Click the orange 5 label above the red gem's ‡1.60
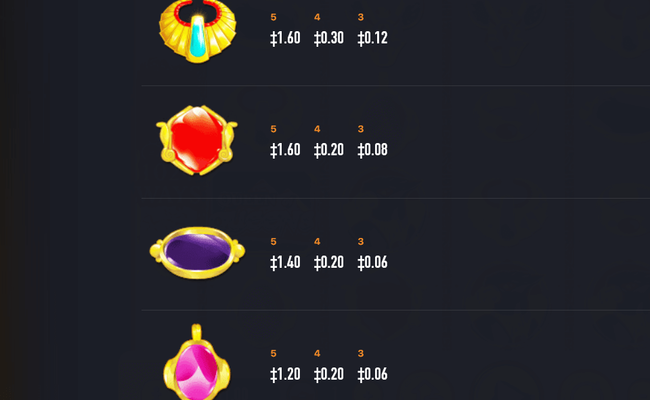The image size is (650, 400). click(x=273, y=129)
